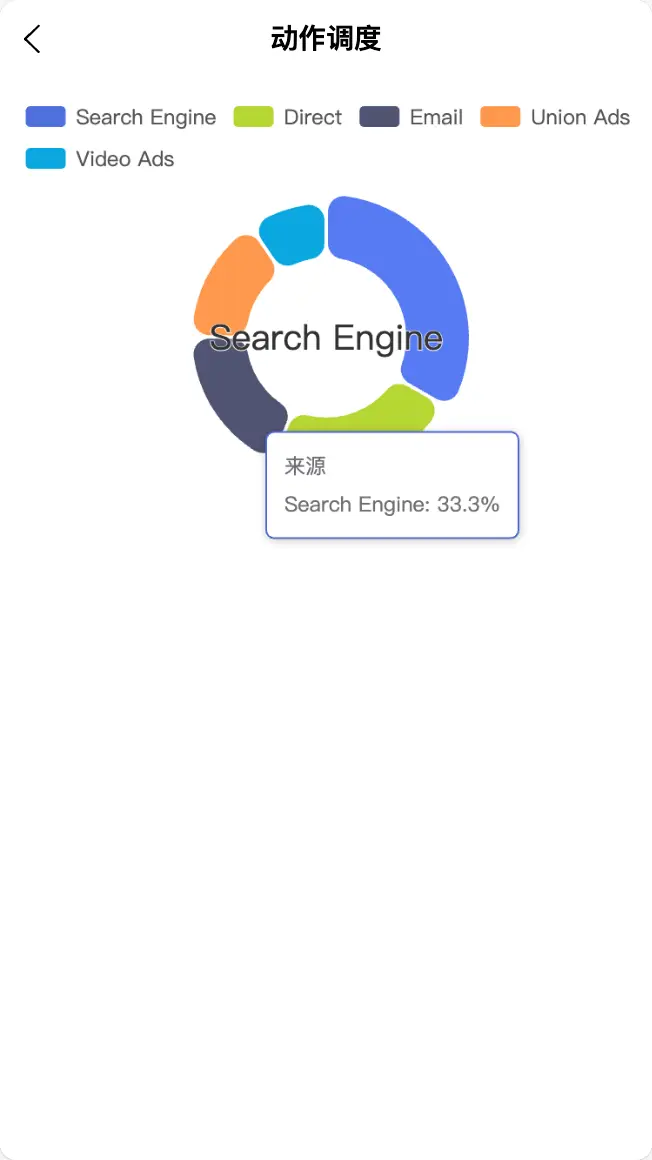Image resolution: width=652 pixels, height=1160 pixels.
Task: Tap the back arrow icon
Action: [x=33, y=40]
